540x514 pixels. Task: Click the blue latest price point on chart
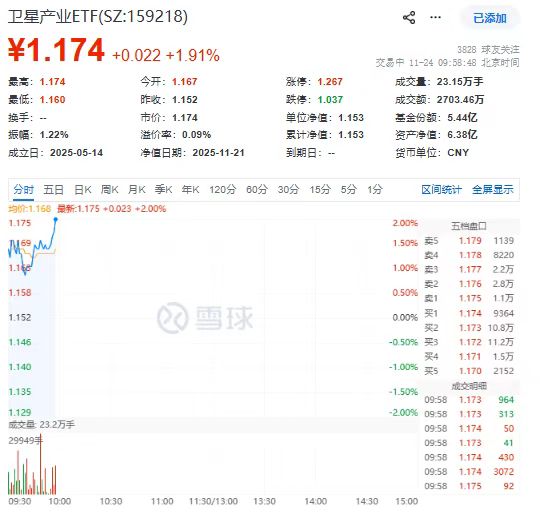(55, 219)
